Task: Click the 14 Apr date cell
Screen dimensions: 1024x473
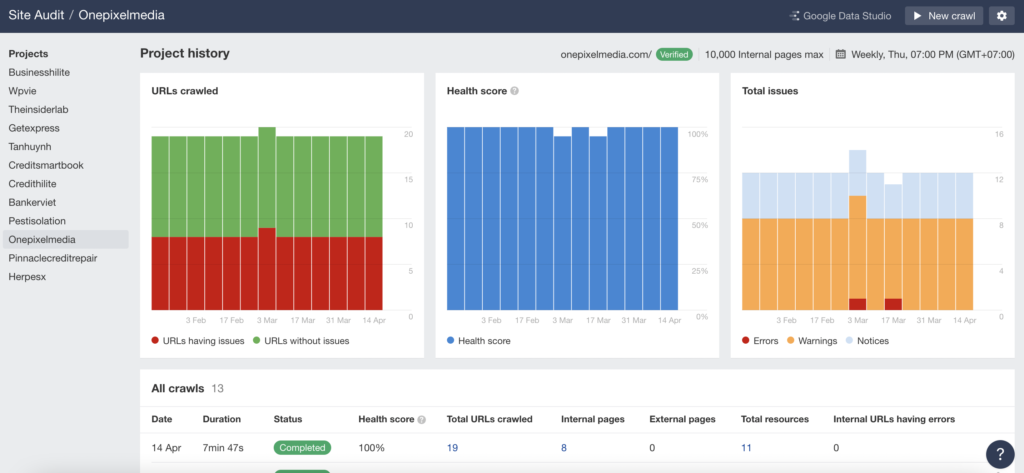Action: pos(166,448)
